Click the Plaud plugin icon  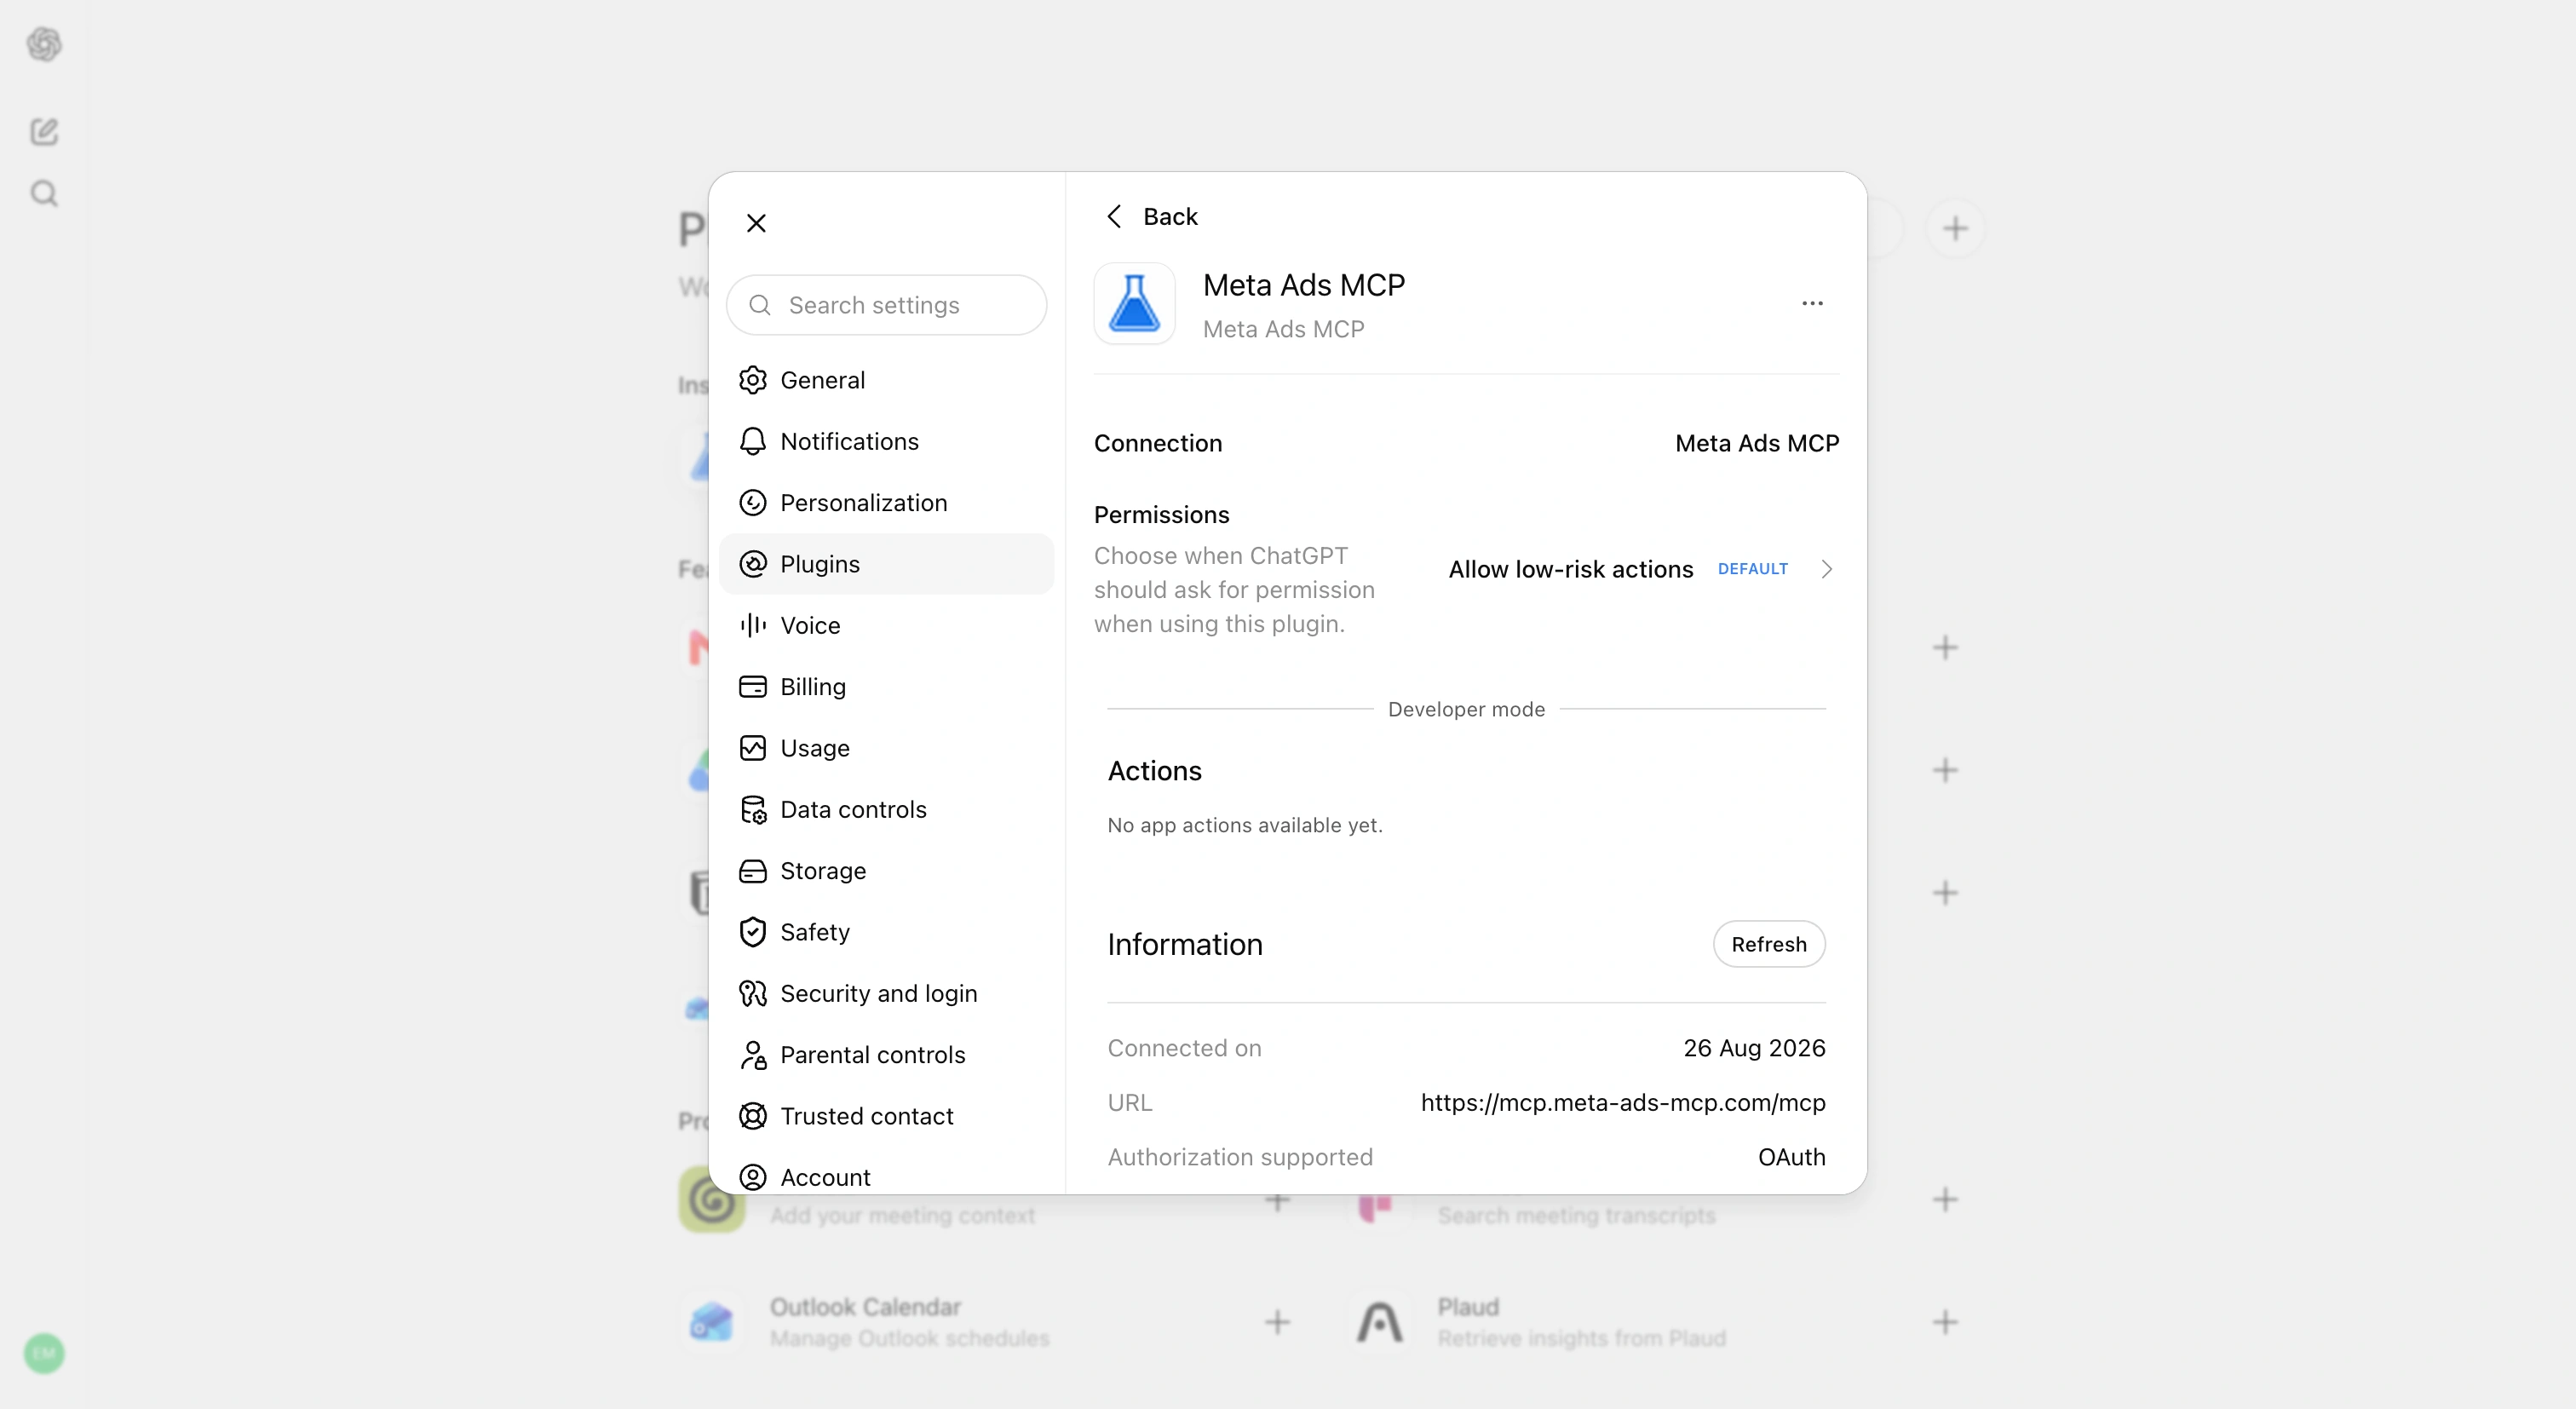click(x=1379, y=1322)
